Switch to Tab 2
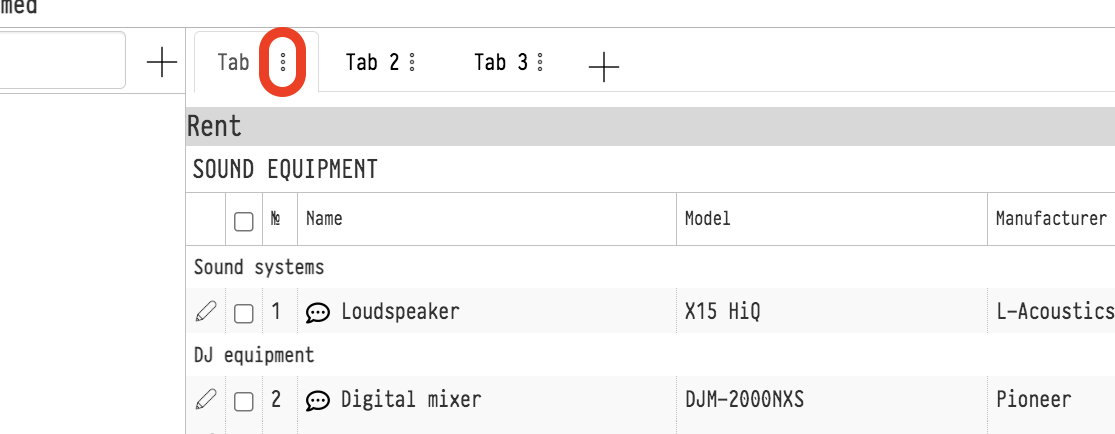The width and height of the screenshot is (1115, 434). (x=372, y=63)
